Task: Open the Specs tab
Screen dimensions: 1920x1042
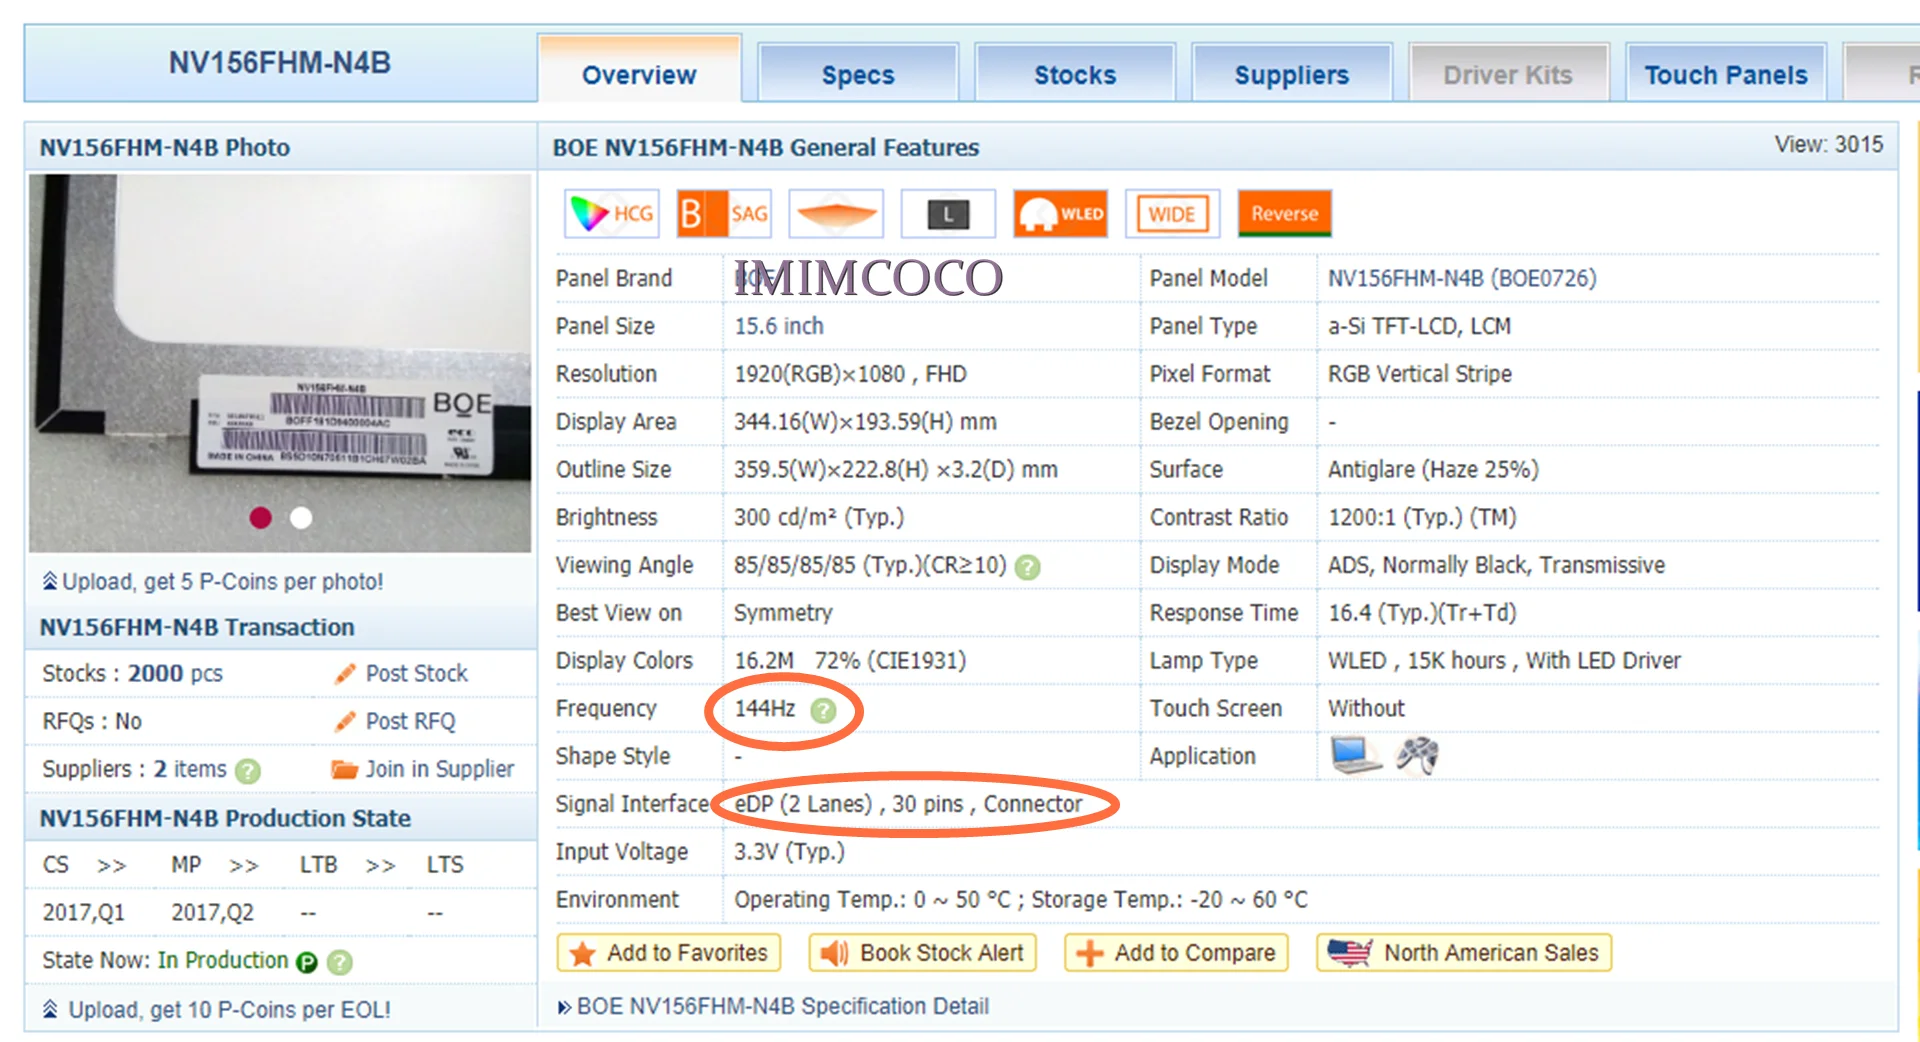Action: (x=858, y=74)
